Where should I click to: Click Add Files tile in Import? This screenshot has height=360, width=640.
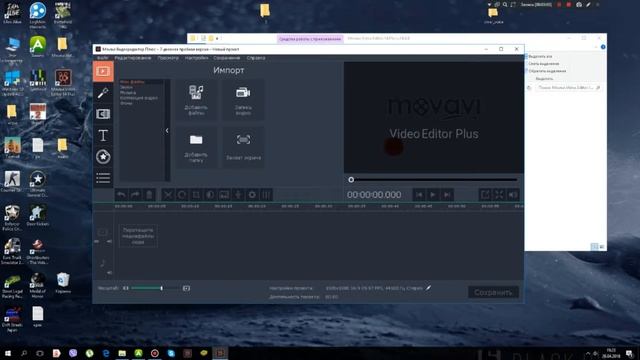click(x=196, y=100)
